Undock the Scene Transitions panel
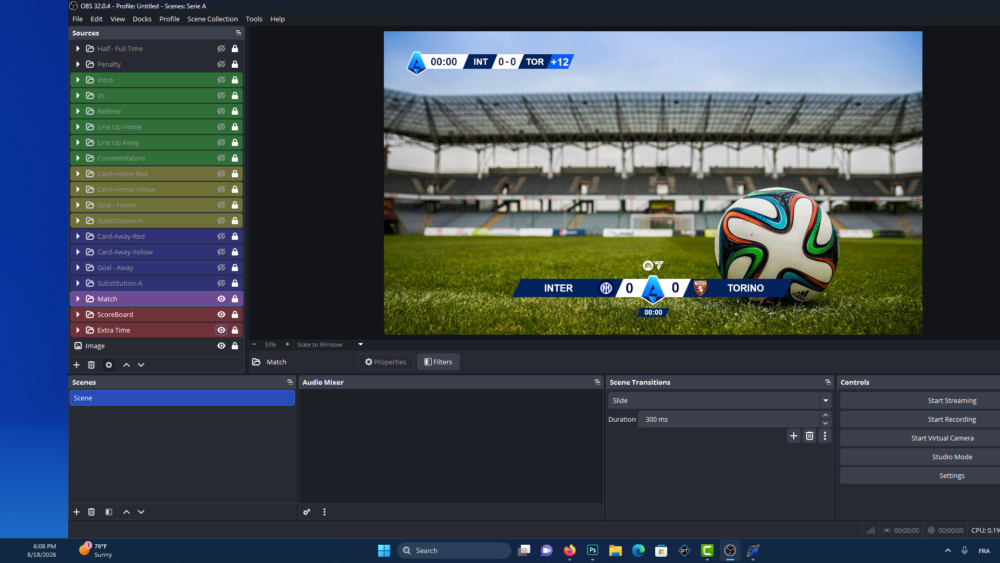This screenshot has height=563, width=1000. point(828,383)
